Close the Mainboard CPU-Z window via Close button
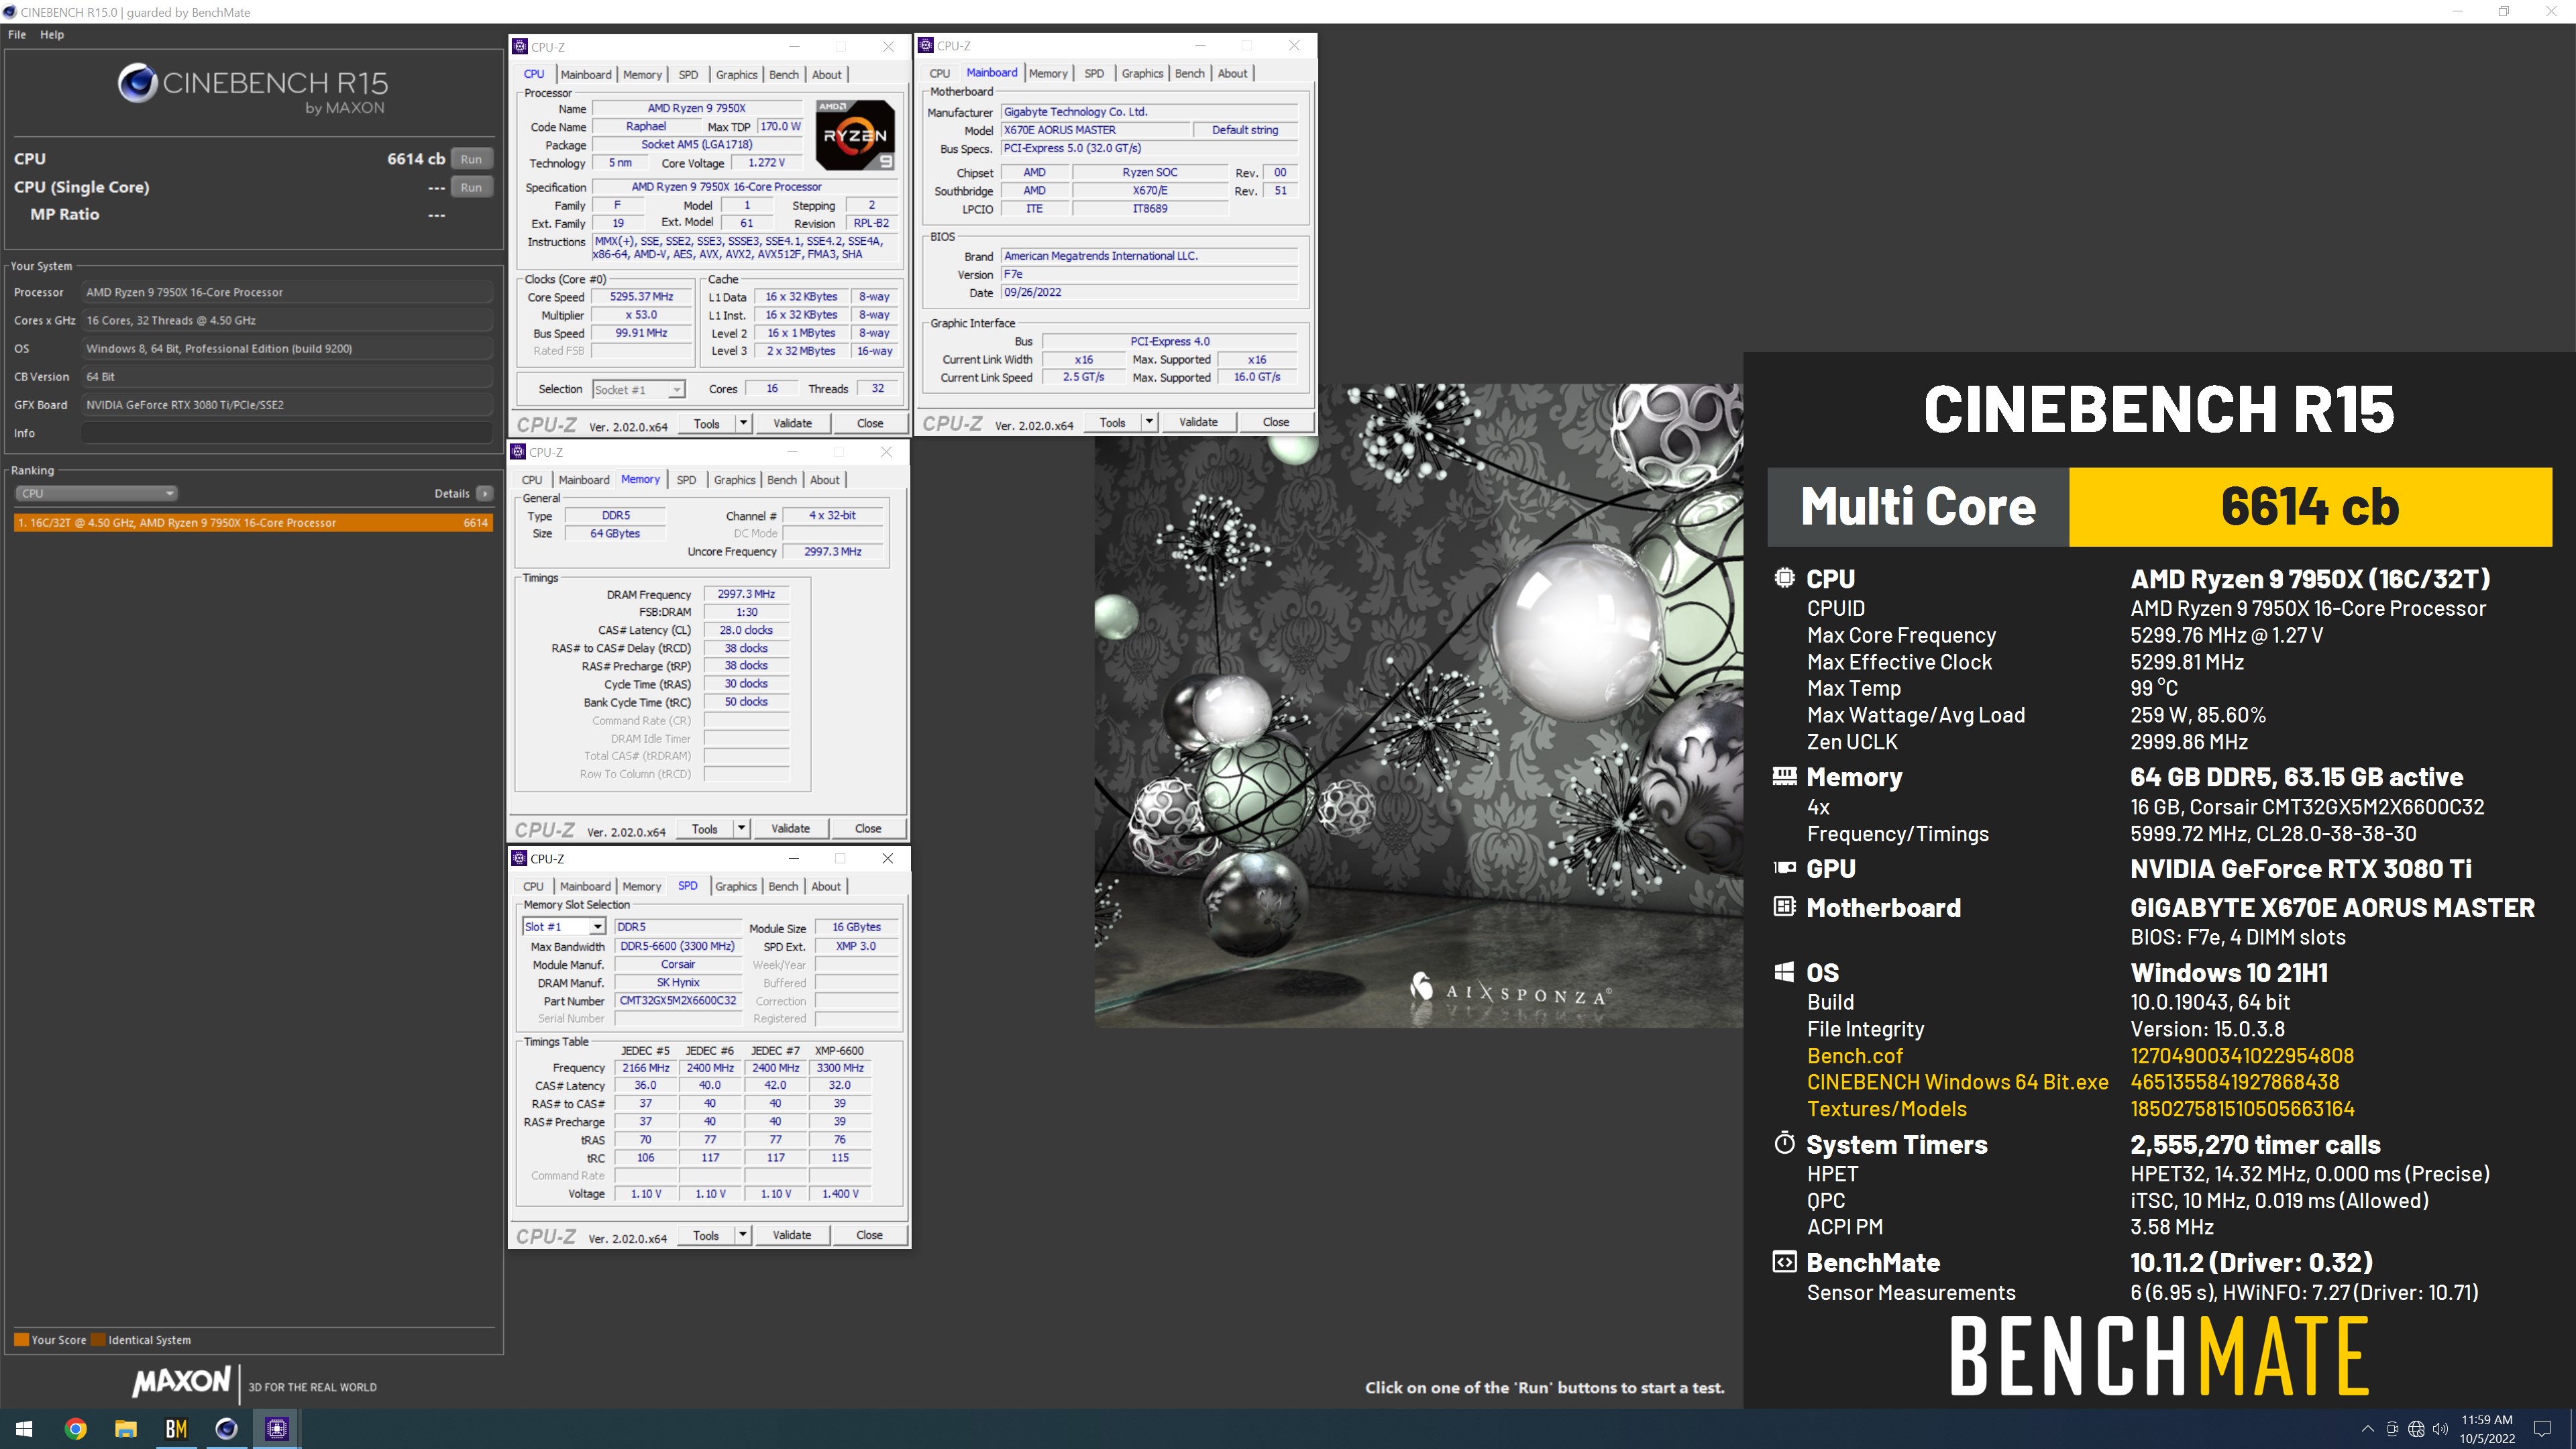The width and height of the screenshot is (2576, 1449). pyautogui.click(x=1276, y=422)
